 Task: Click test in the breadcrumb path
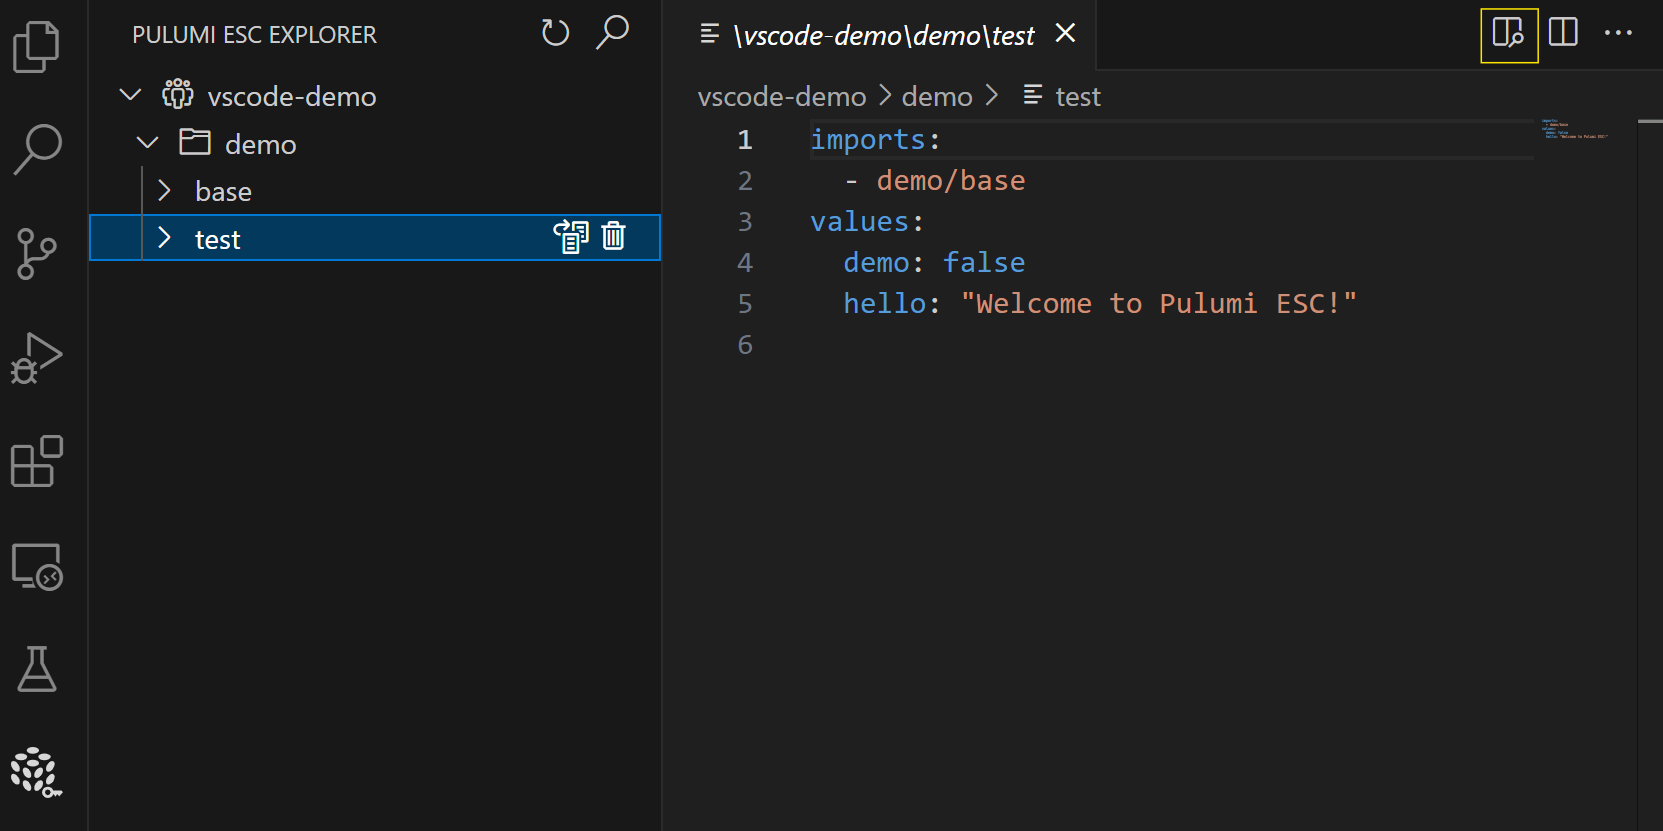point(1077,96)
